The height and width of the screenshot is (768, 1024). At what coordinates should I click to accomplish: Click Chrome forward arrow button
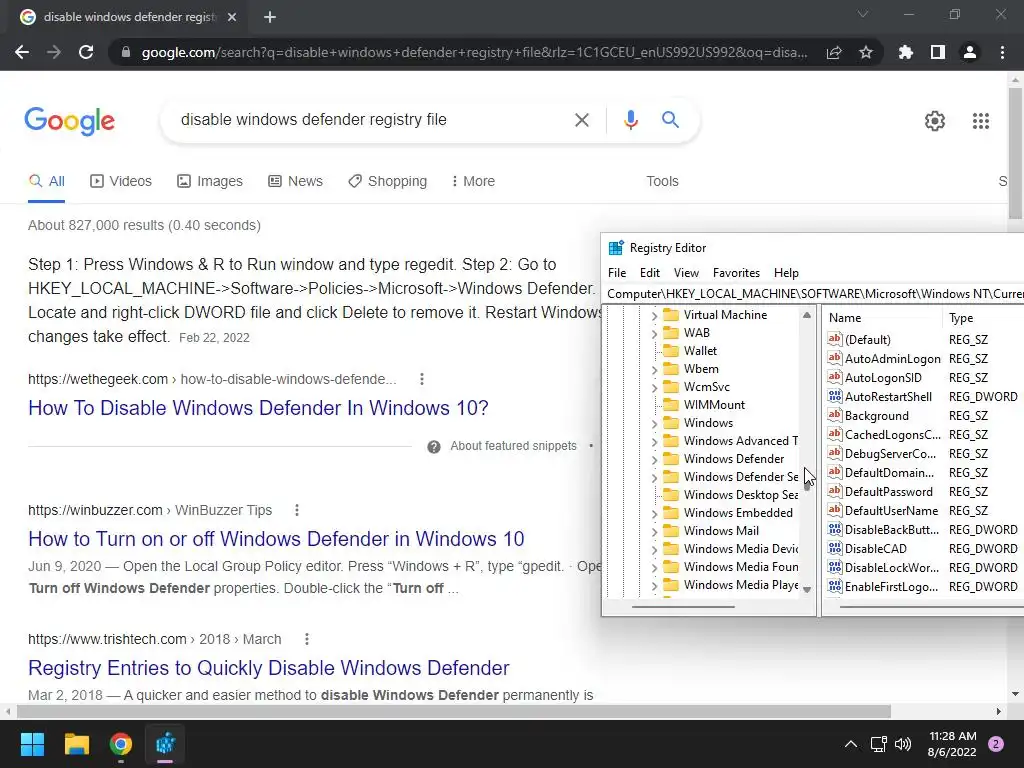(x=54, y=52)
